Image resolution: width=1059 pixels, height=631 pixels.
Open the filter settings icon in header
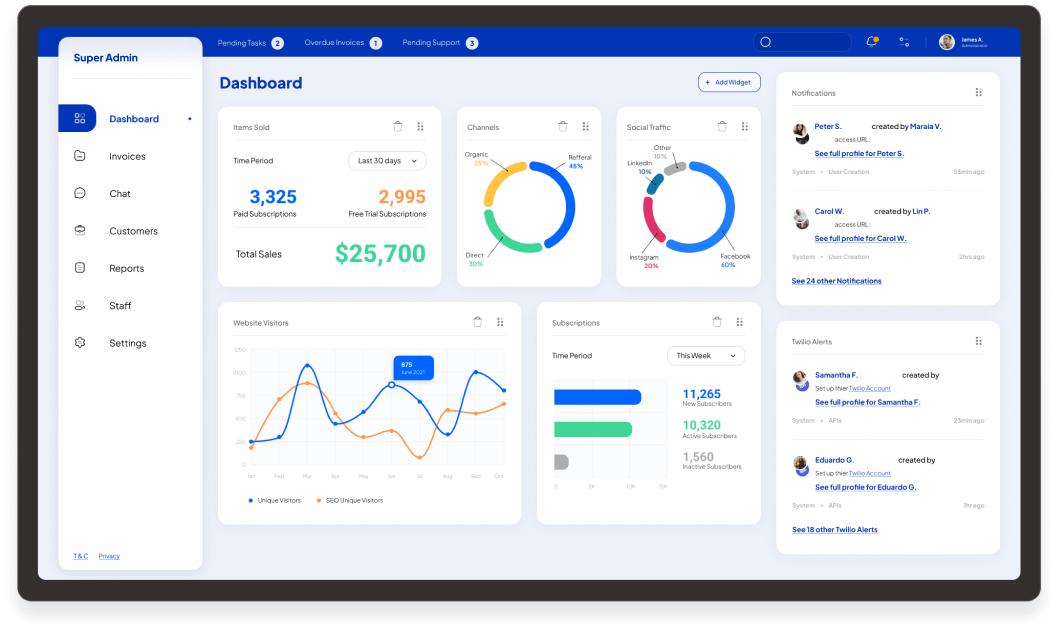tap(904, 42)
